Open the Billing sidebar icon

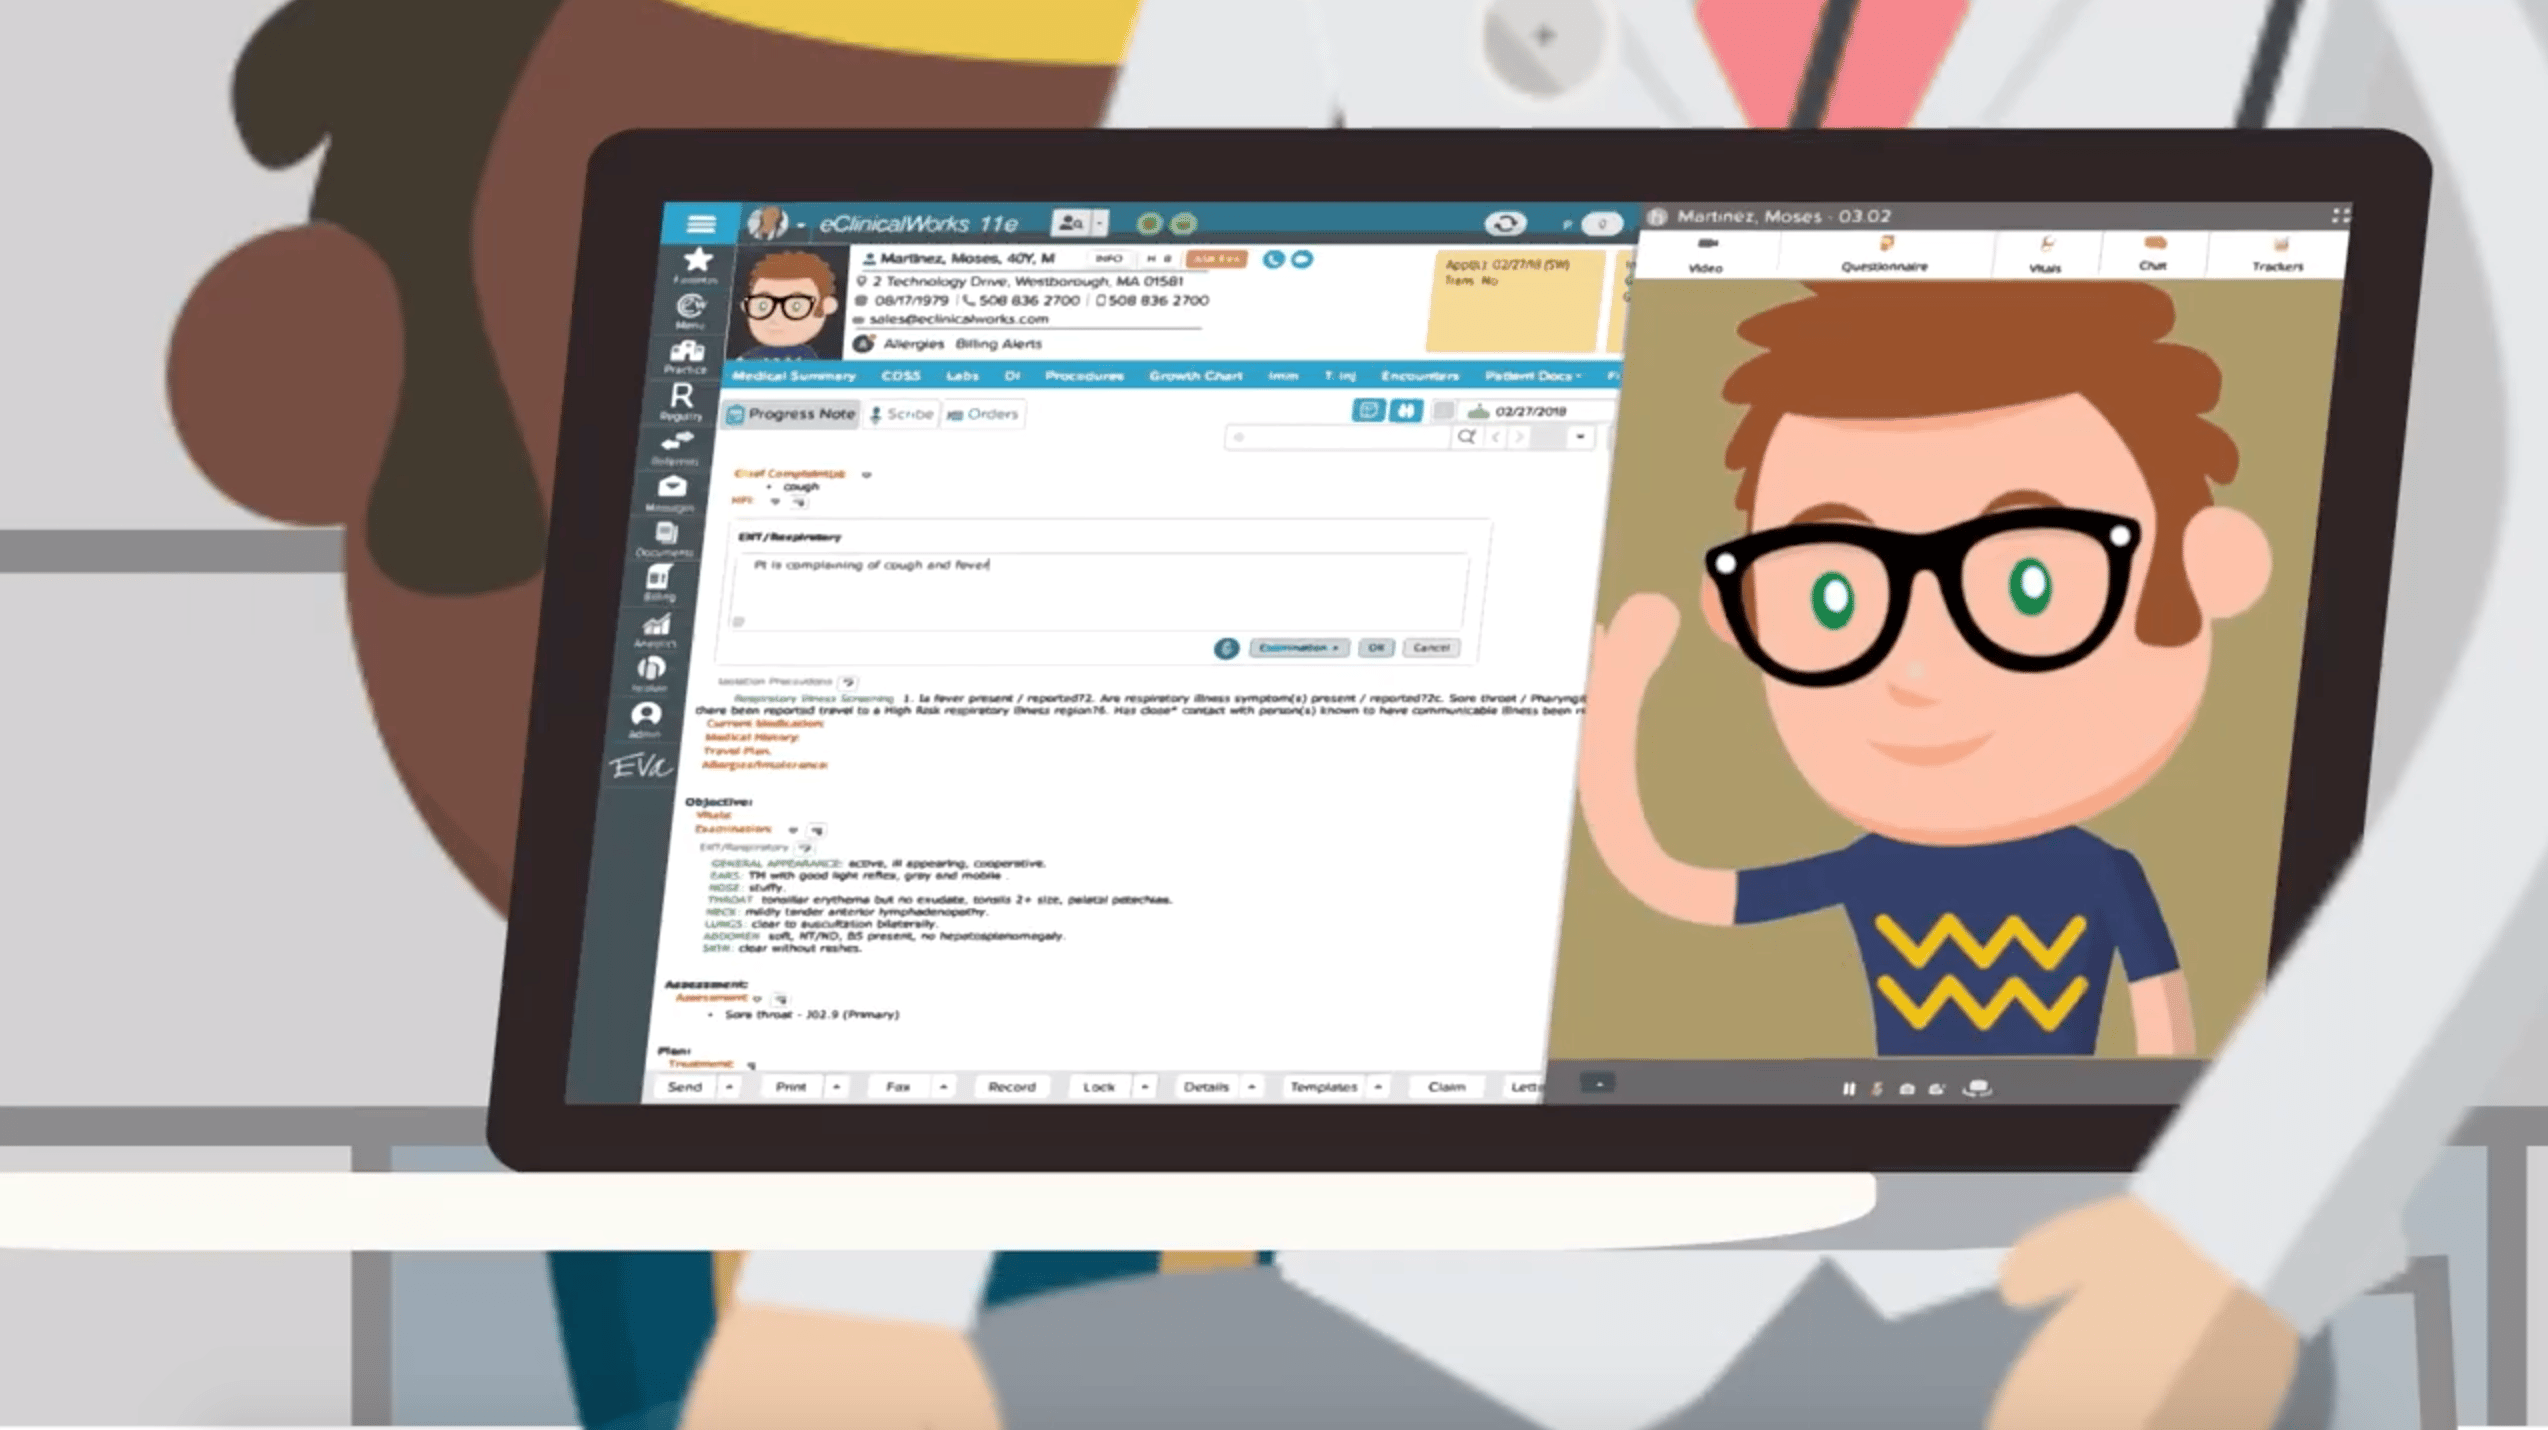[x=659, y=579]
